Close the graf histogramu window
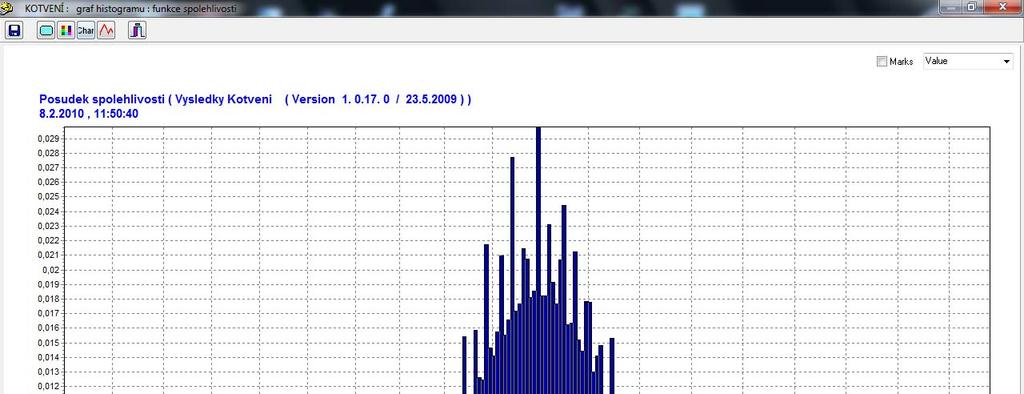The height and width of the screenshot is (394, 1024). click(x=1002, y=7)
